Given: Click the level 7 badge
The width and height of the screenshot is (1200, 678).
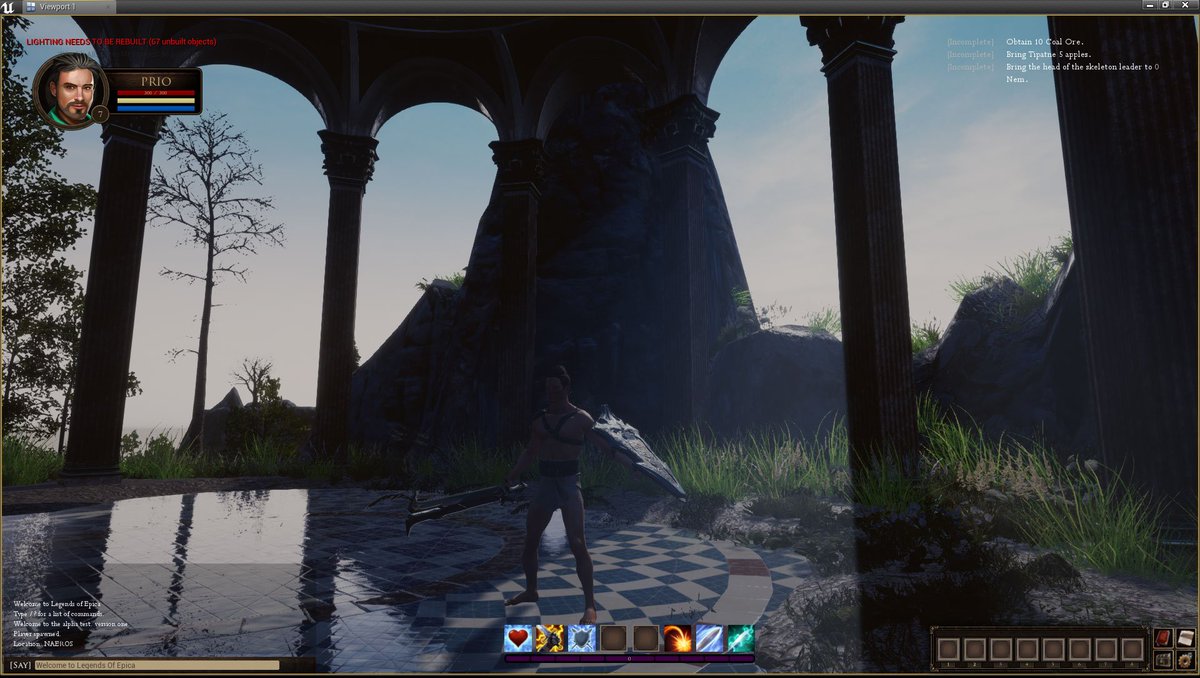Looking at the screenshot, I should (100, 114).
